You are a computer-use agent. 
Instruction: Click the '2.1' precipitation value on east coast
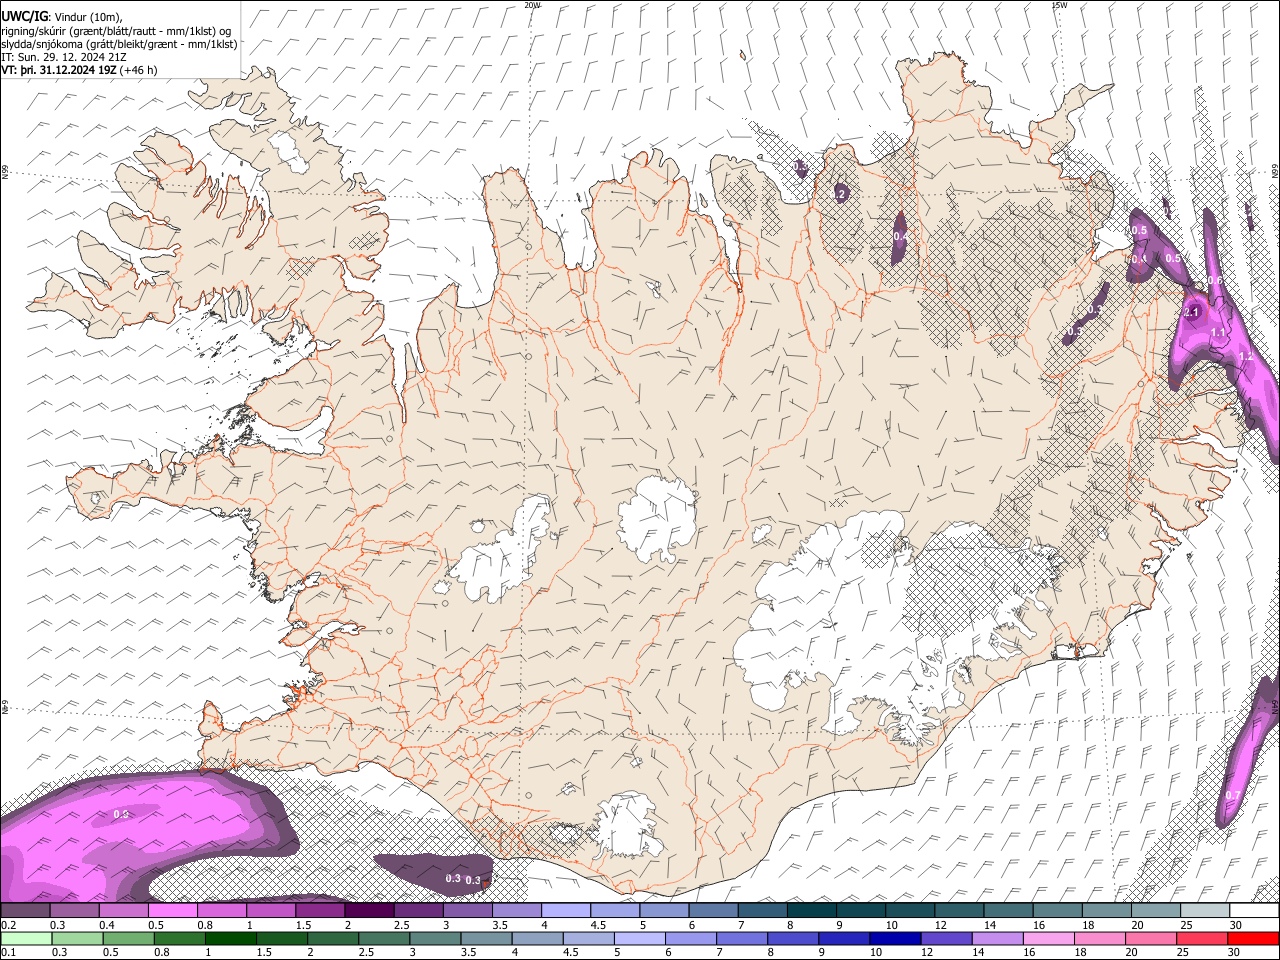pos(1191,313)
